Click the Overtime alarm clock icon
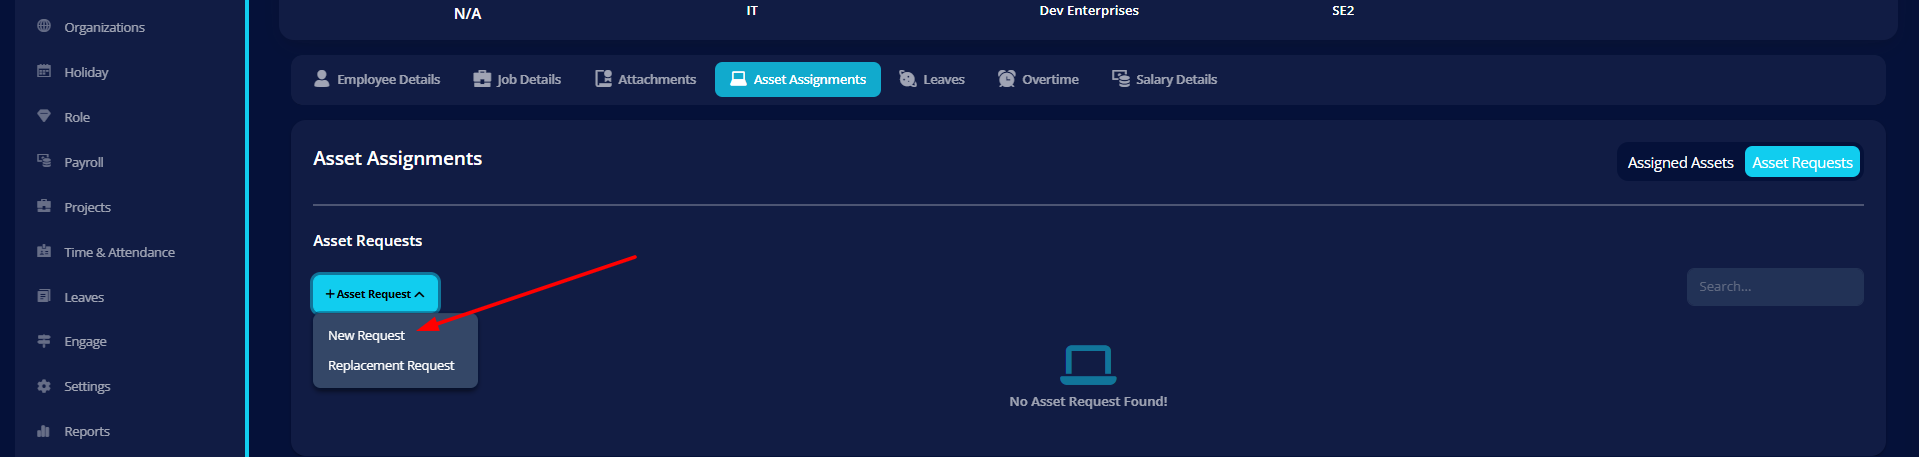Screen dimensions: 1919x457 click(x=1007, y=78)
